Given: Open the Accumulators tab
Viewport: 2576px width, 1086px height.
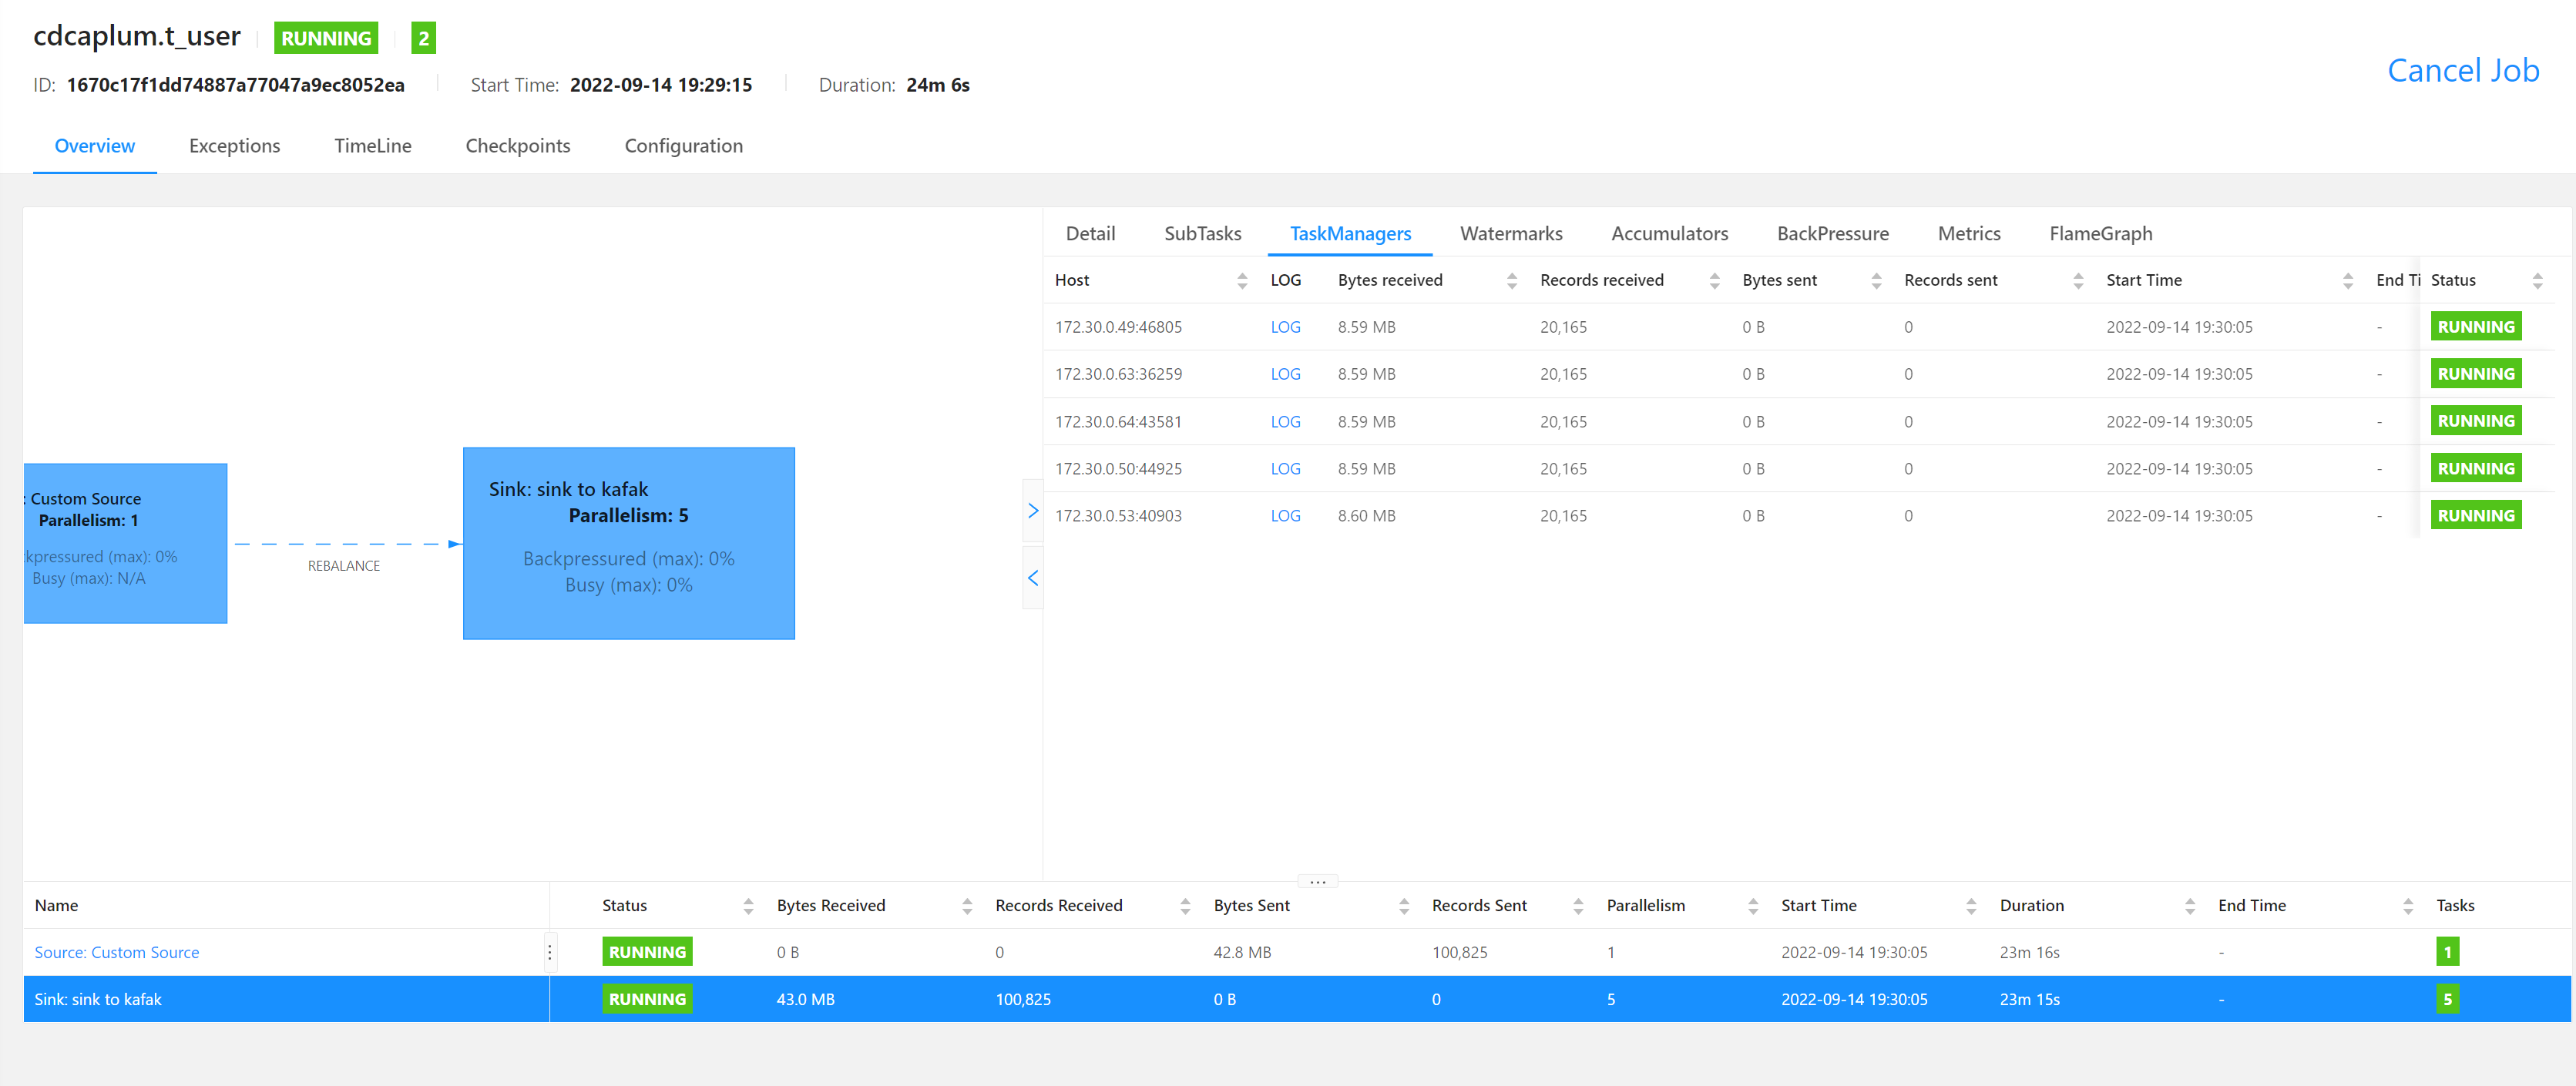Looking at the screenshot, I should (1669, 234).
